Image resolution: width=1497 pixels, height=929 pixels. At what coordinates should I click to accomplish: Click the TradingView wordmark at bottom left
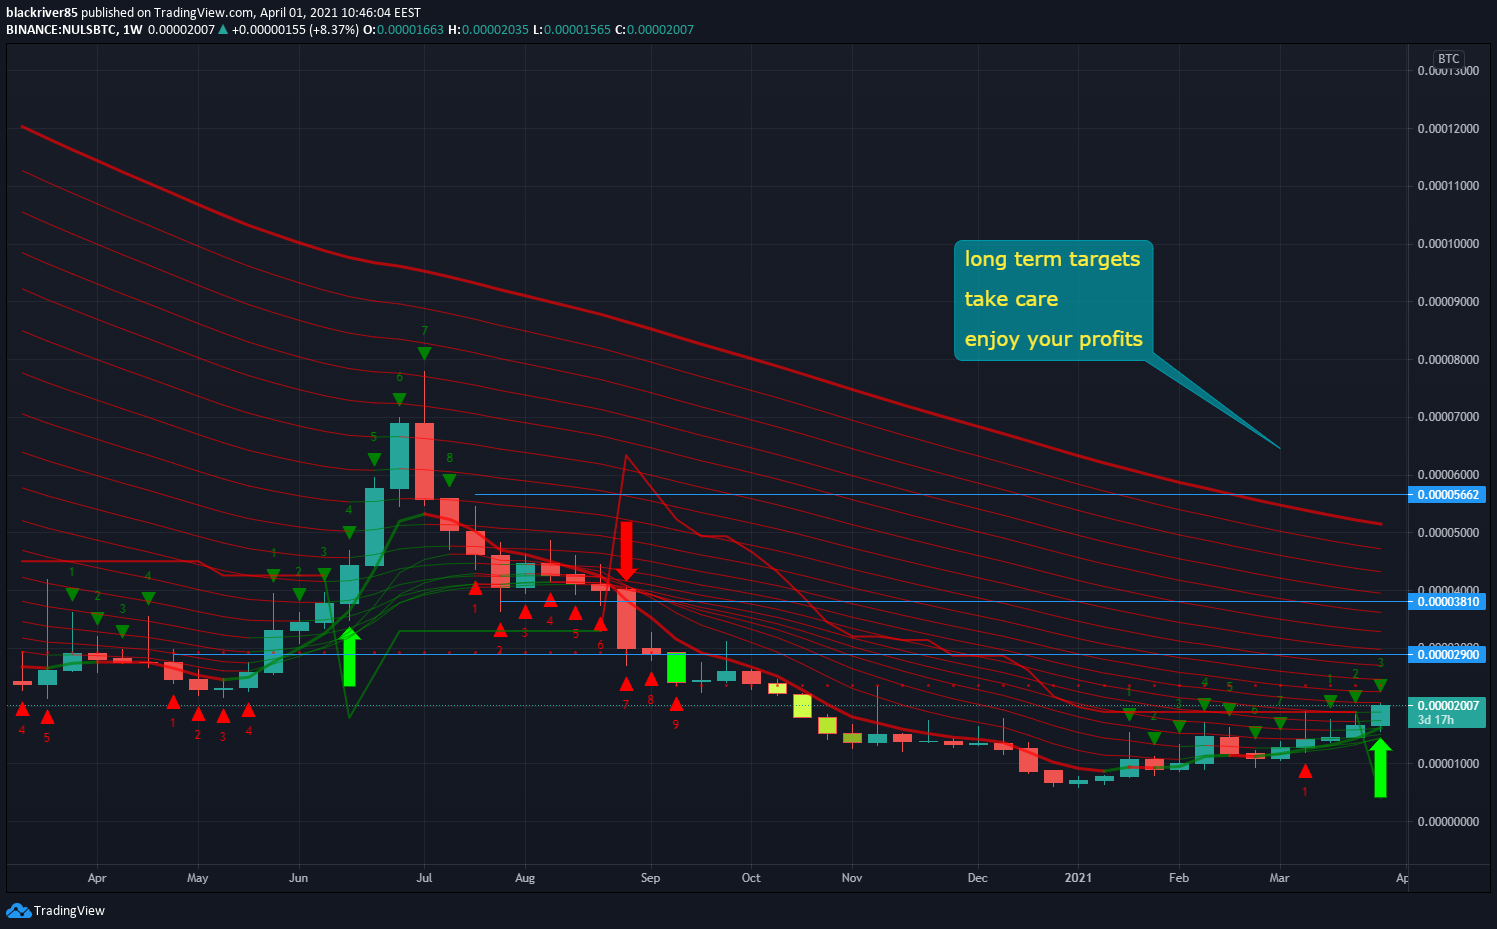point(69,911)
